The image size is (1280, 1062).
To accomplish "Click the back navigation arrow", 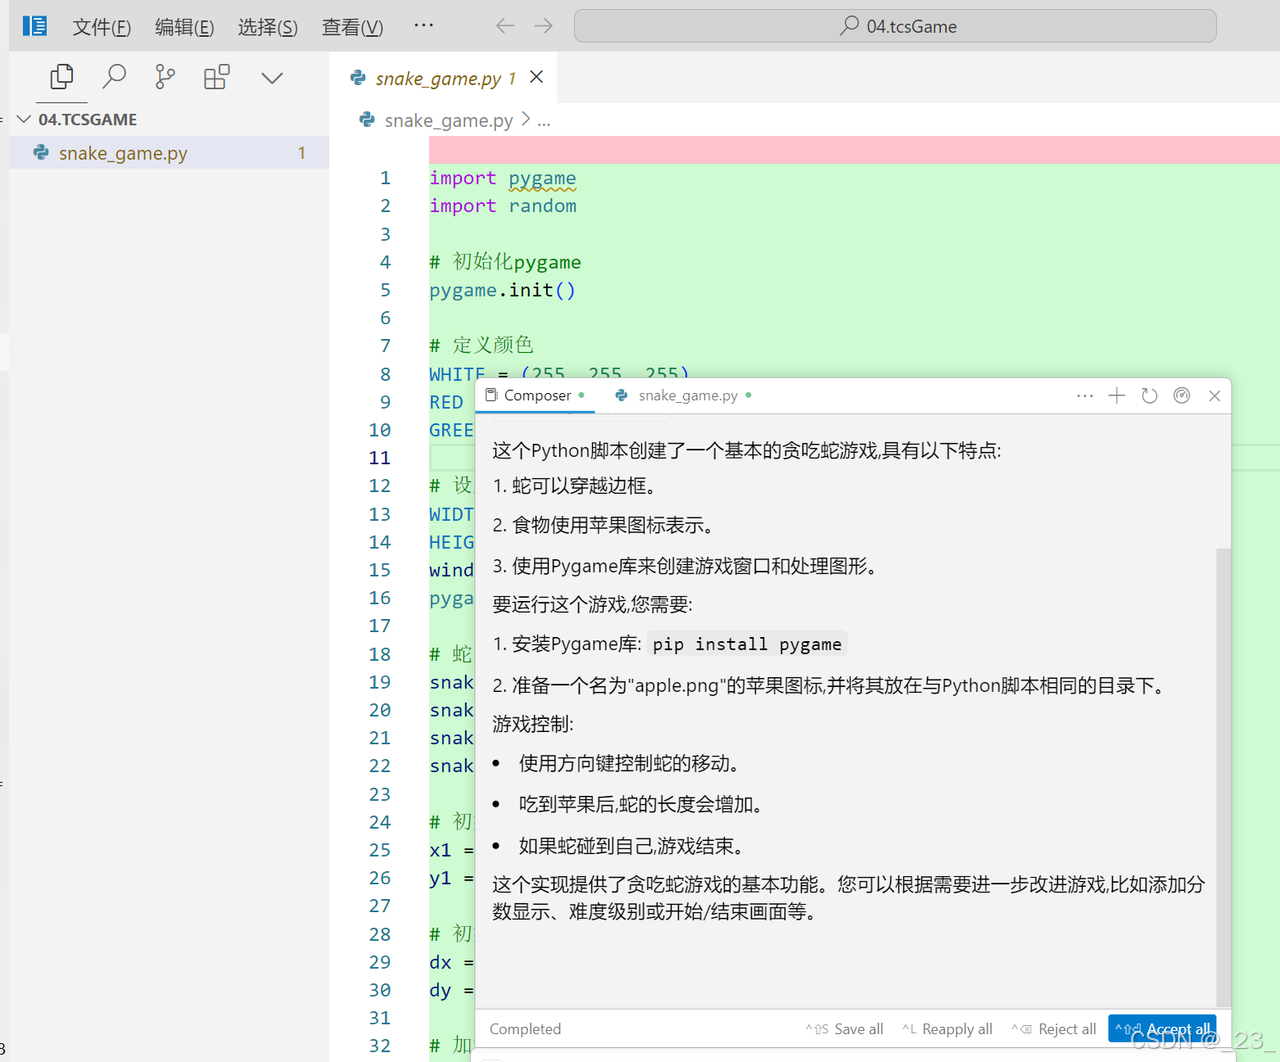I will click(505, 26).
